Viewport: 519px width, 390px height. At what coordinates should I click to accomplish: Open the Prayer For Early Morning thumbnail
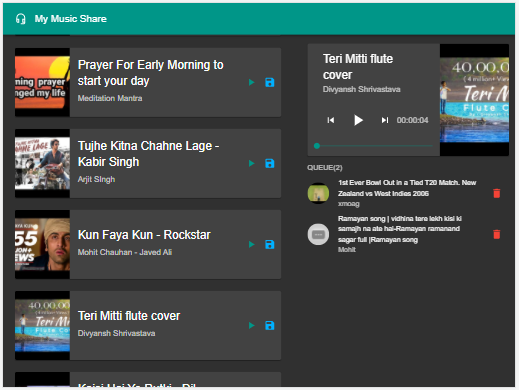(42, 82)
